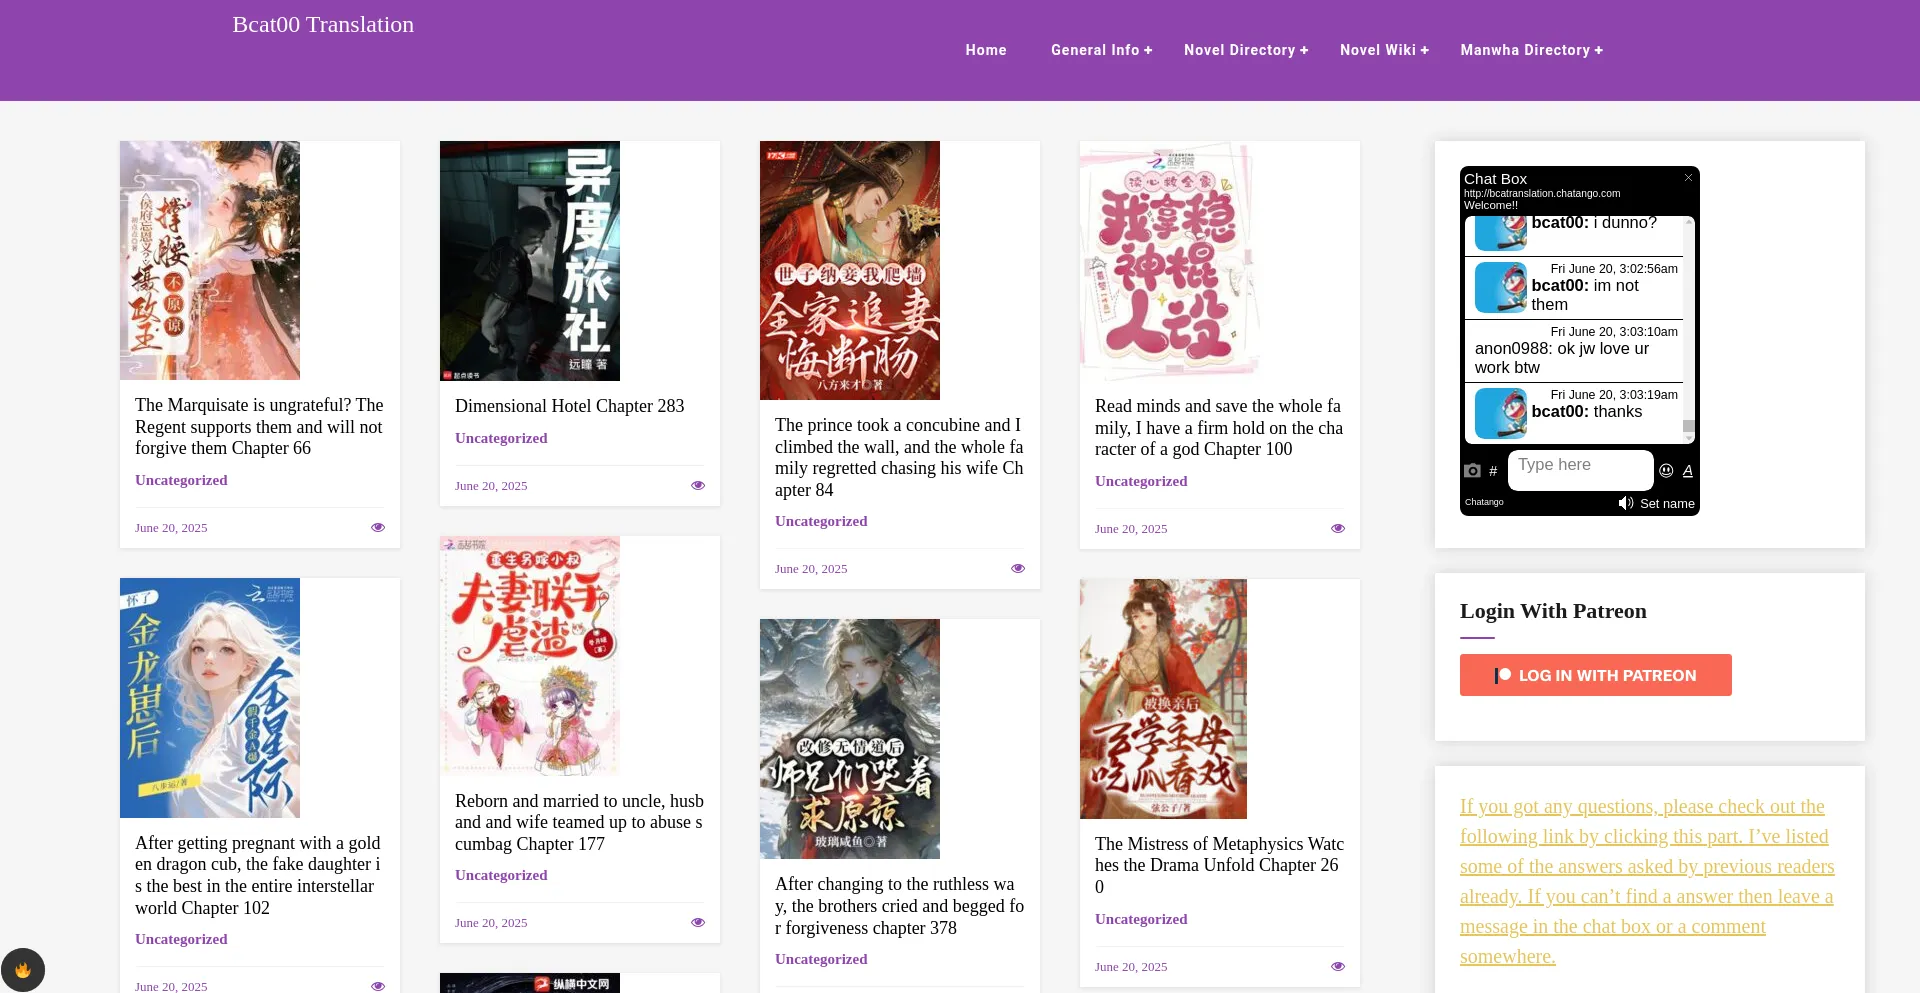Open Dimensional Hotel Chapter 283 title link
1920x993 pixels.
(569, 406)
